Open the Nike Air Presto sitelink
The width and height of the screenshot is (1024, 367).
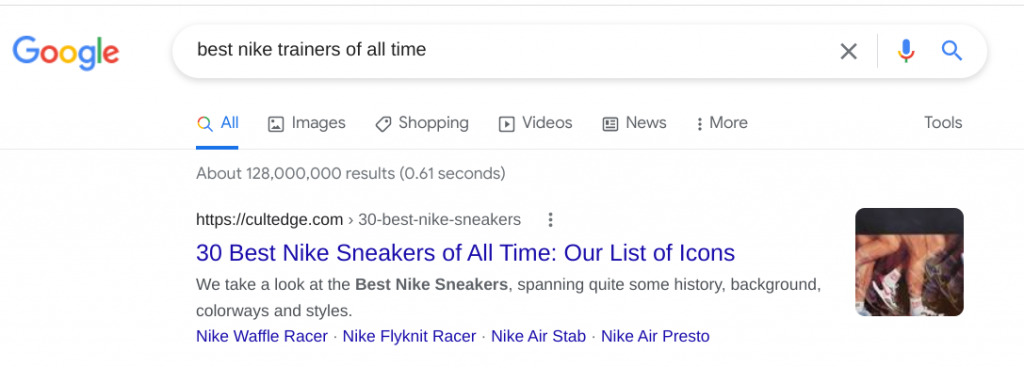click(655, 336)
